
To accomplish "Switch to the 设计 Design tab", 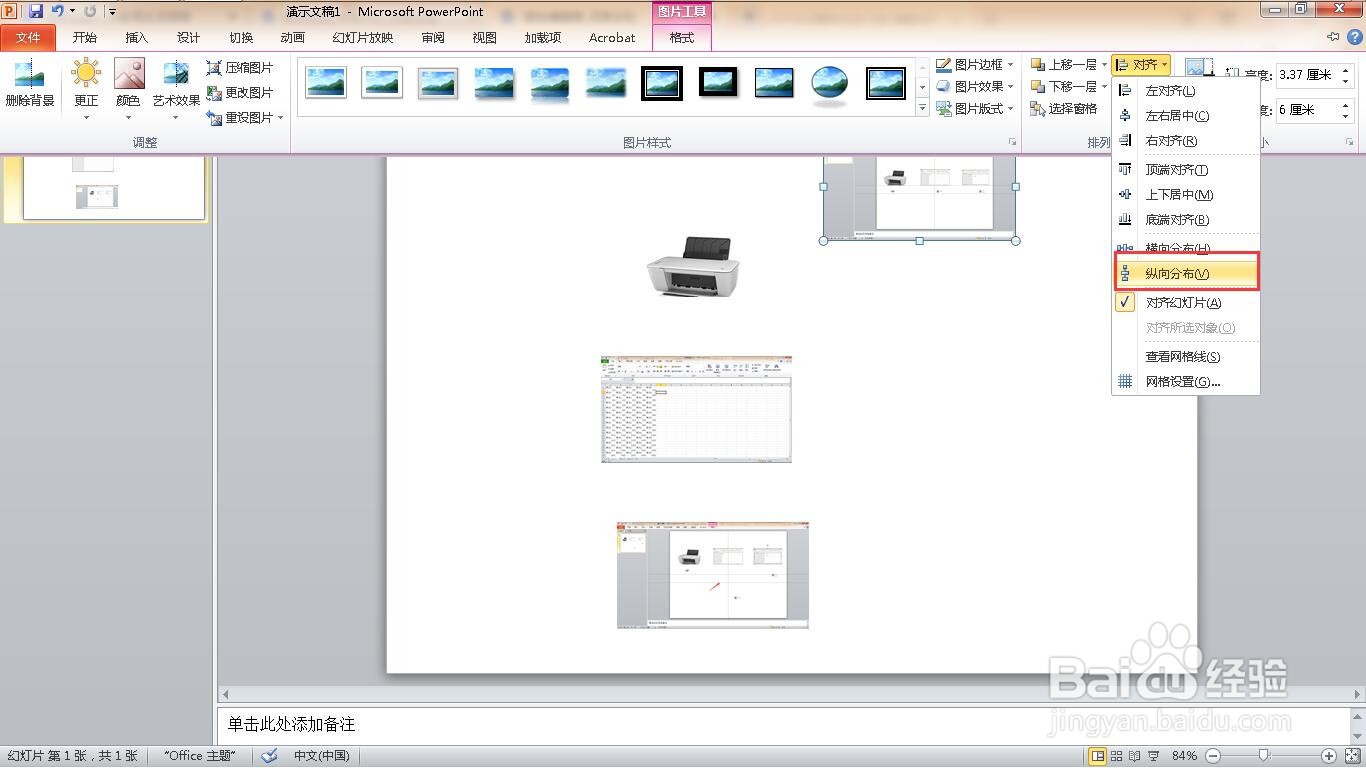I will click(x=188, y=37).
